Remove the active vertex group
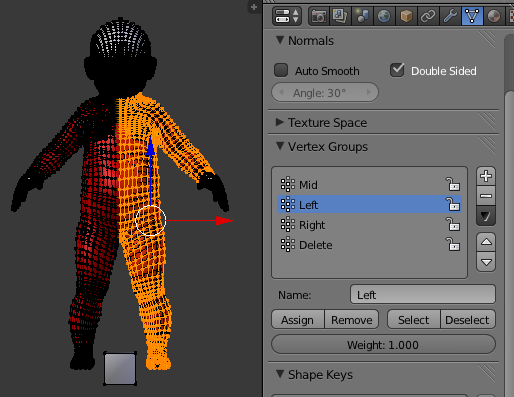 click(486, 196)
